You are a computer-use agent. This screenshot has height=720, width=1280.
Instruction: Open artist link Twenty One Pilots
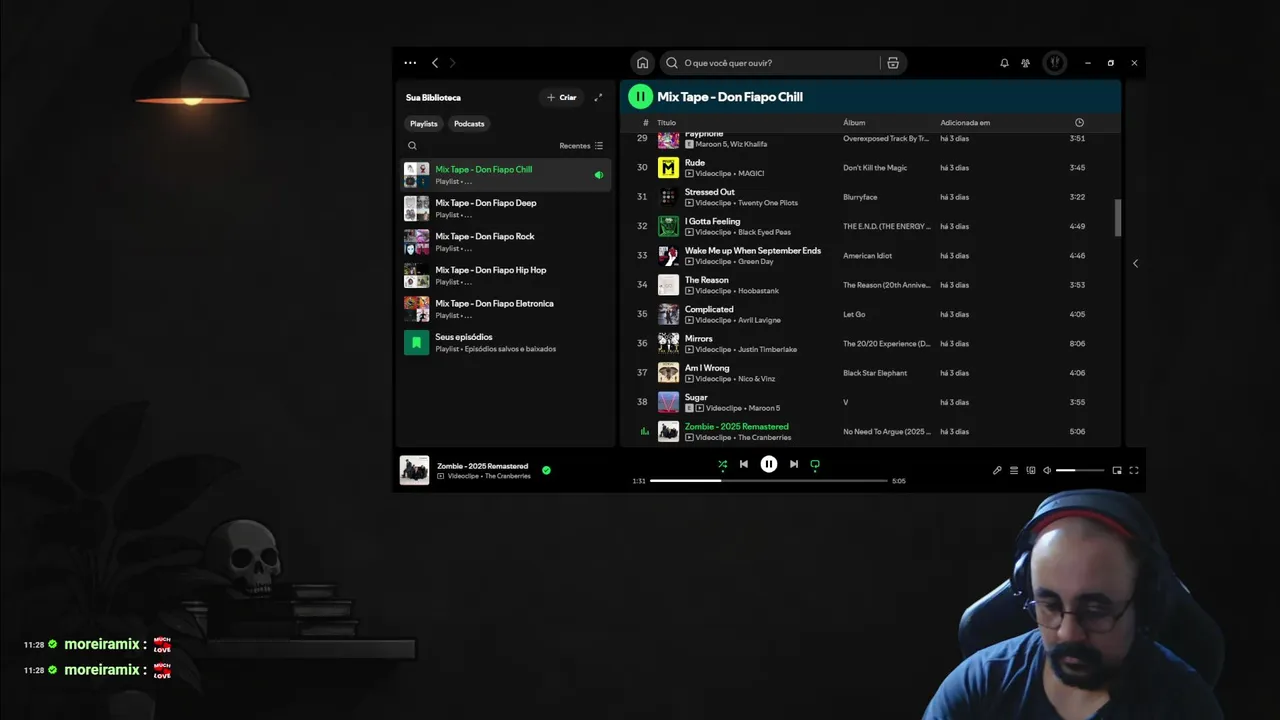768,203
